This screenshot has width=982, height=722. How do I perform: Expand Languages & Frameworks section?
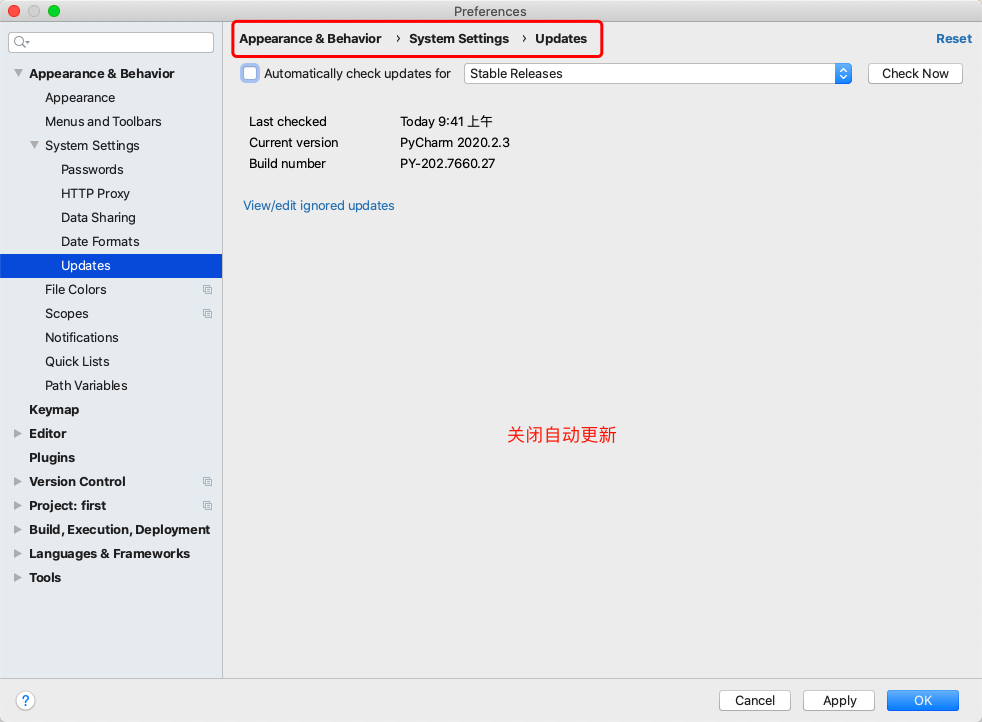[18, 554]
